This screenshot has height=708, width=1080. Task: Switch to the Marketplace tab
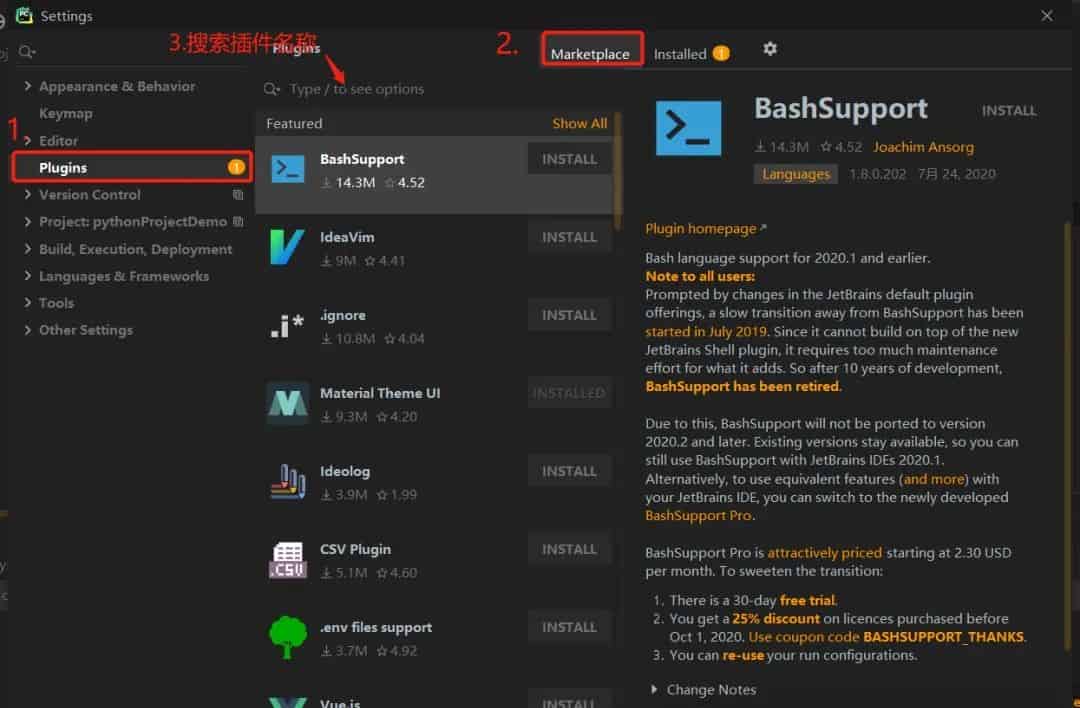point(590,54)
